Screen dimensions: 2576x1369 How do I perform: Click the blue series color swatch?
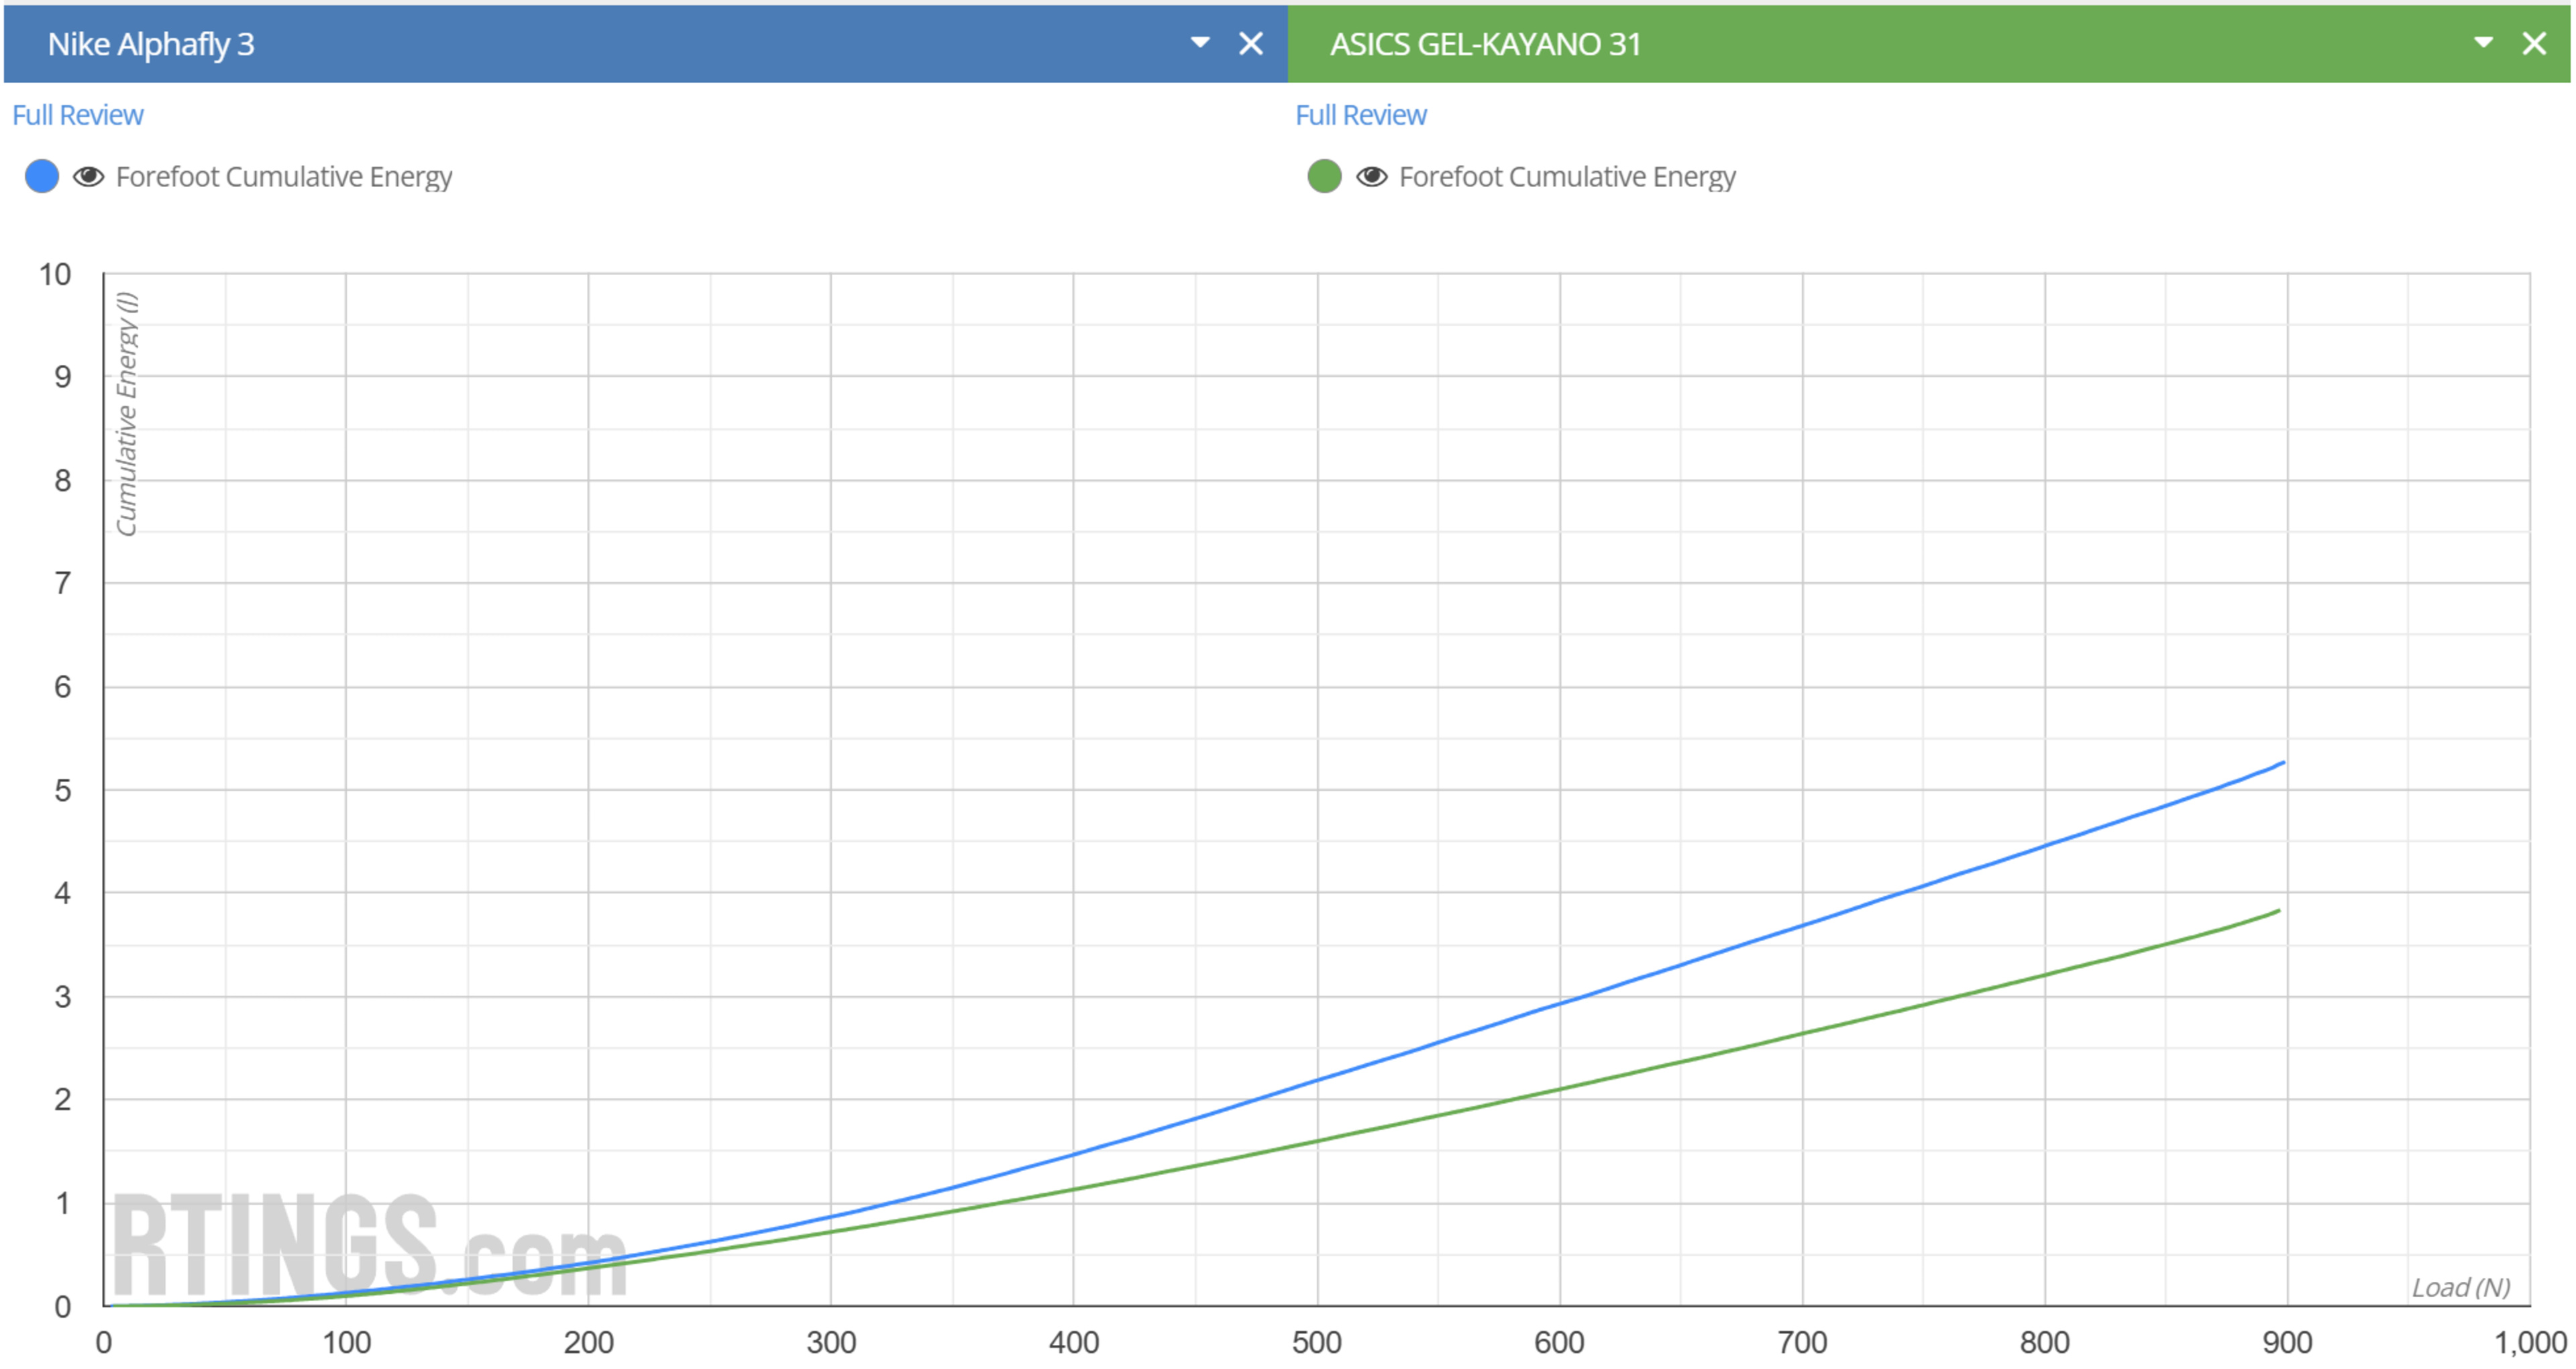(x=42, y=177)
